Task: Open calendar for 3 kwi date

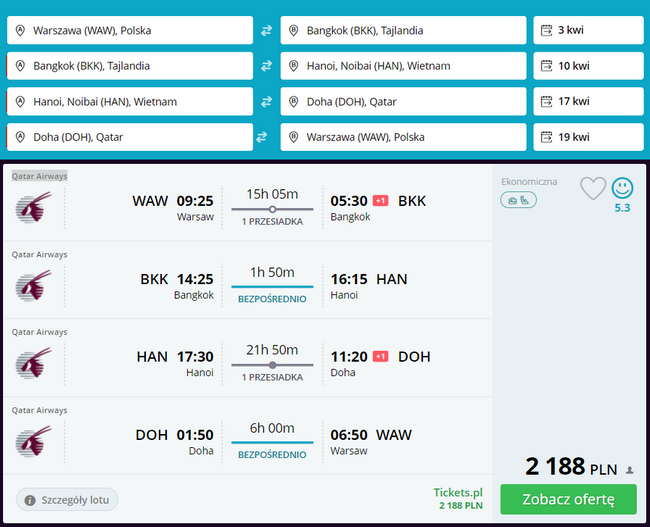Action: tap(588, 30)
